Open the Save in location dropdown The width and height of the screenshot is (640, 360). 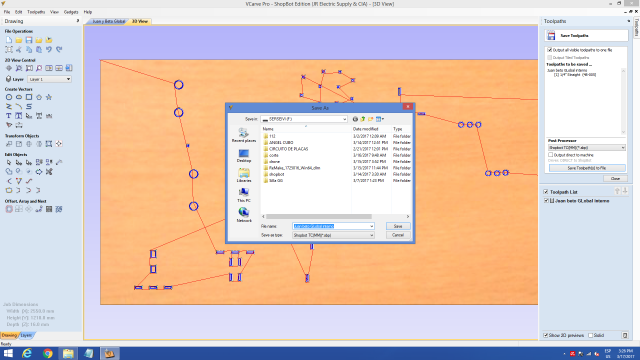point(304,119)
